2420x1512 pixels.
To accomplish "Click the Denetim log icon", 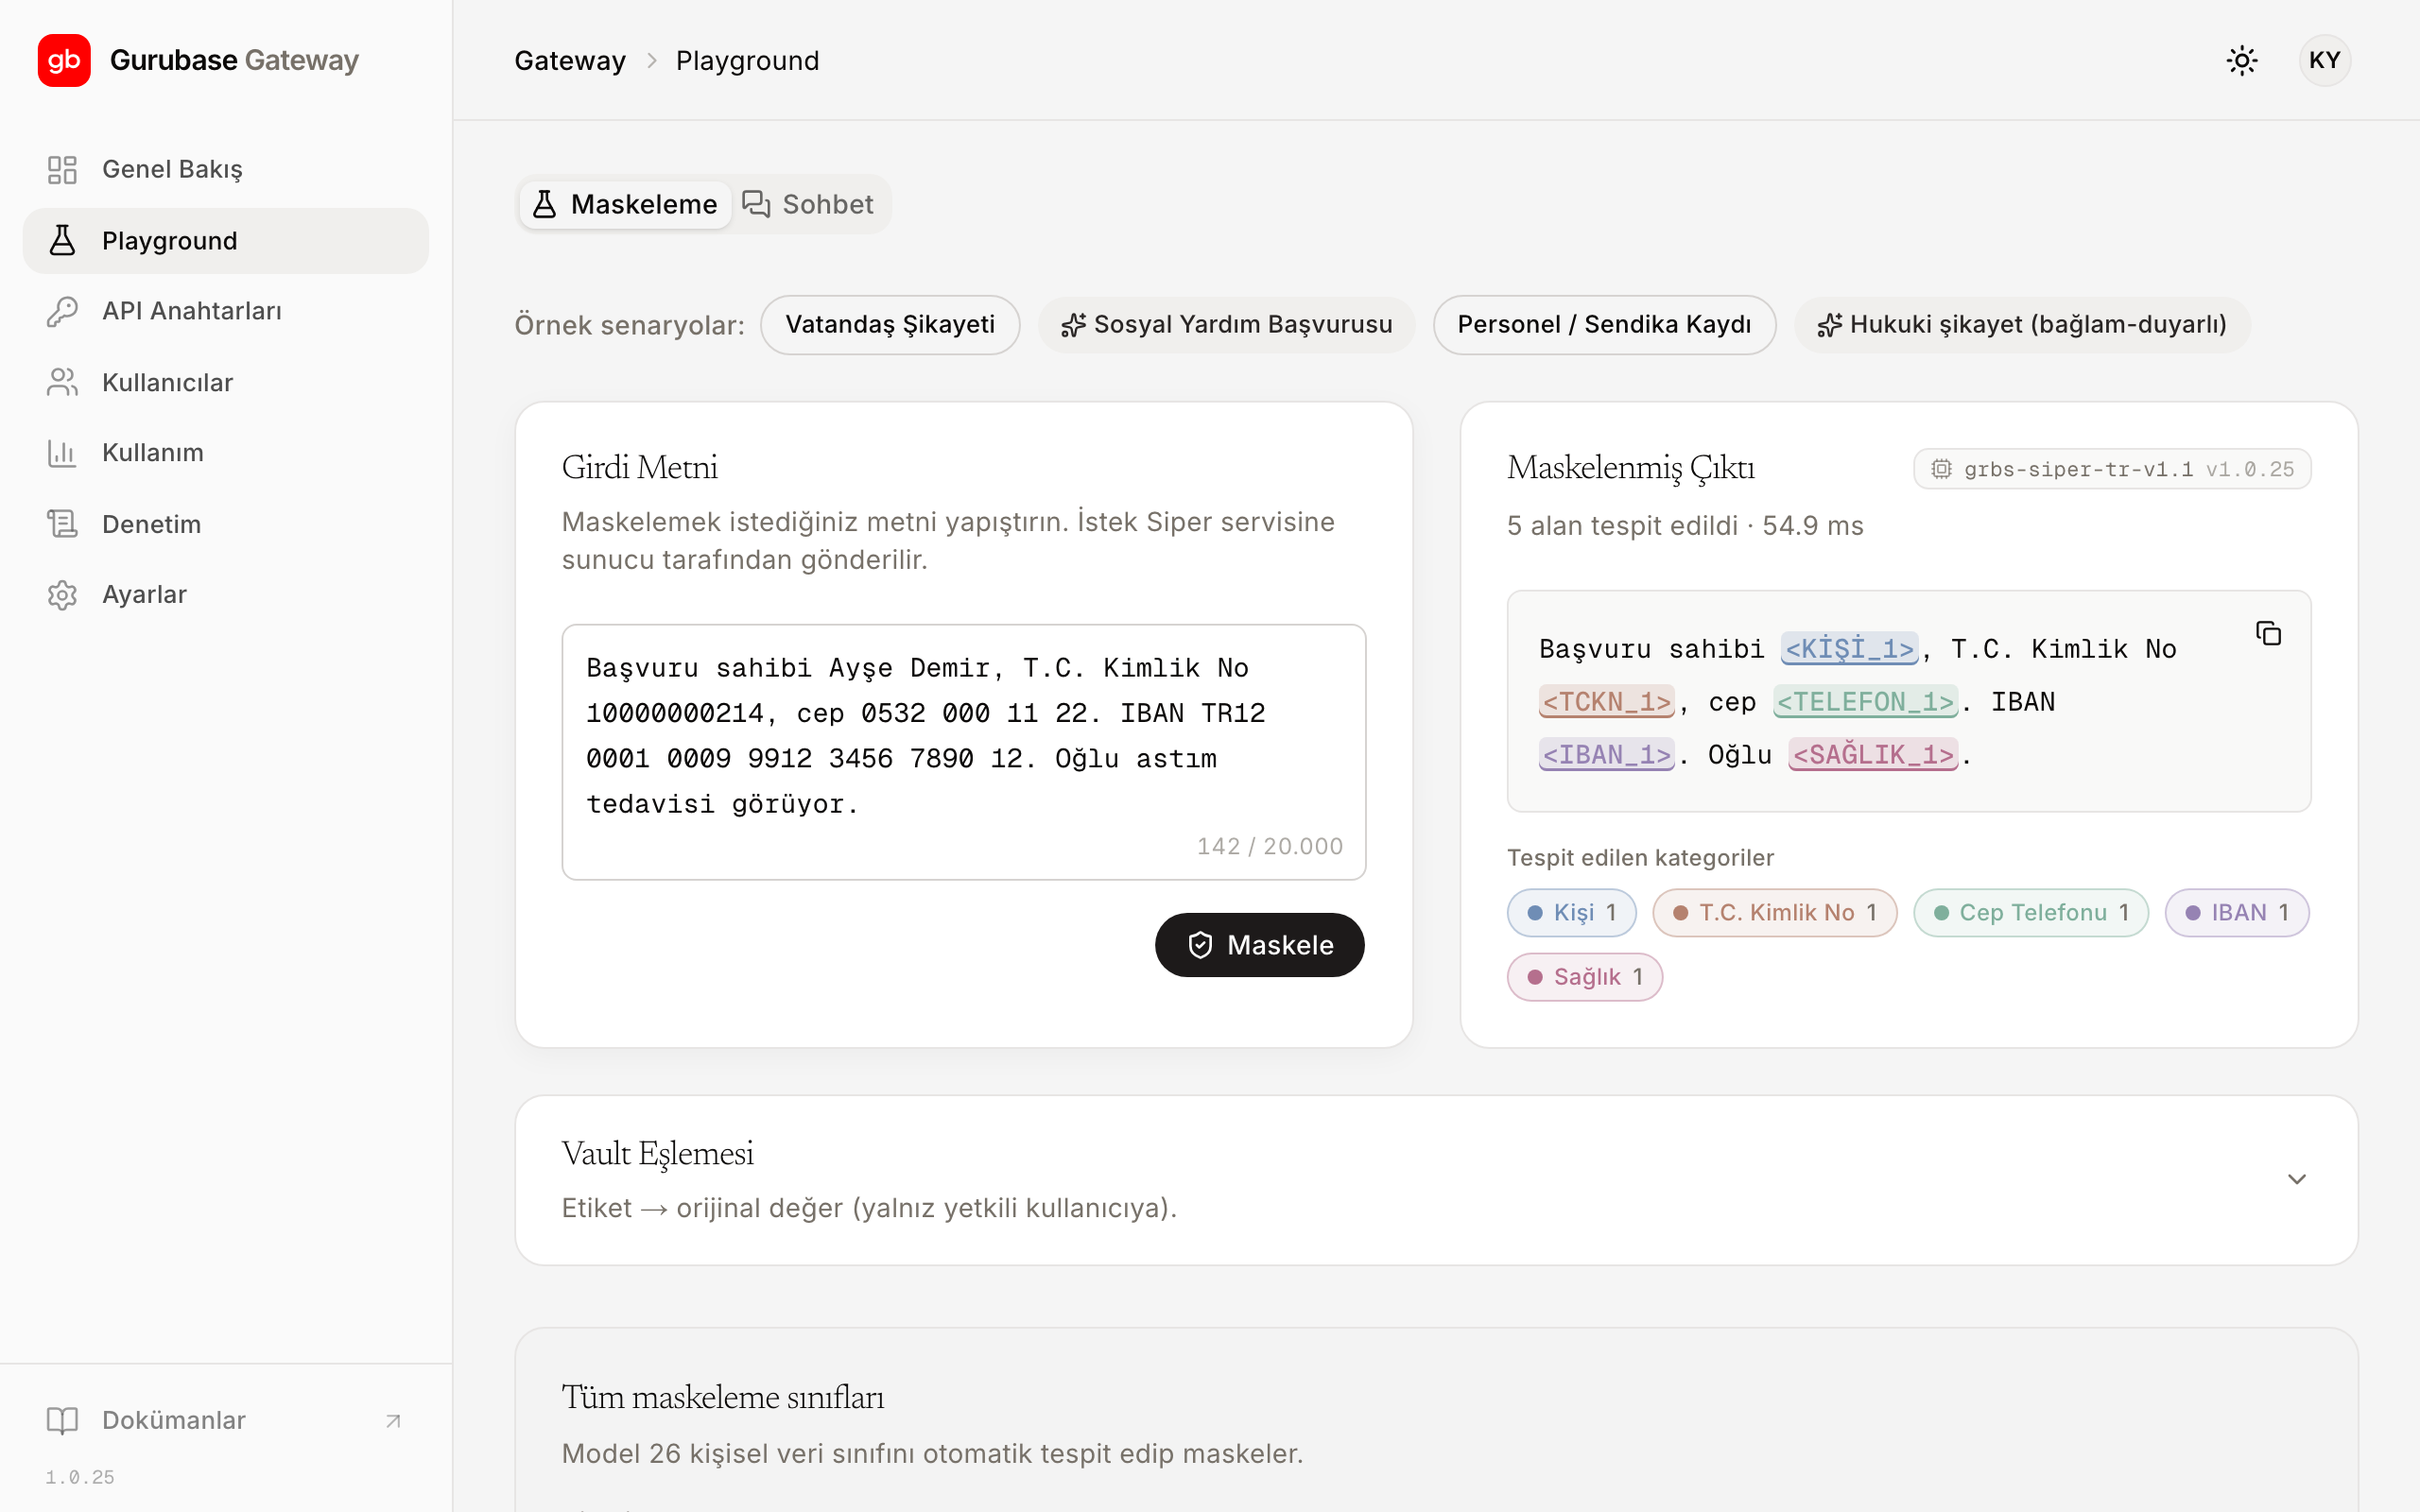I will click(x=62, y=524).
